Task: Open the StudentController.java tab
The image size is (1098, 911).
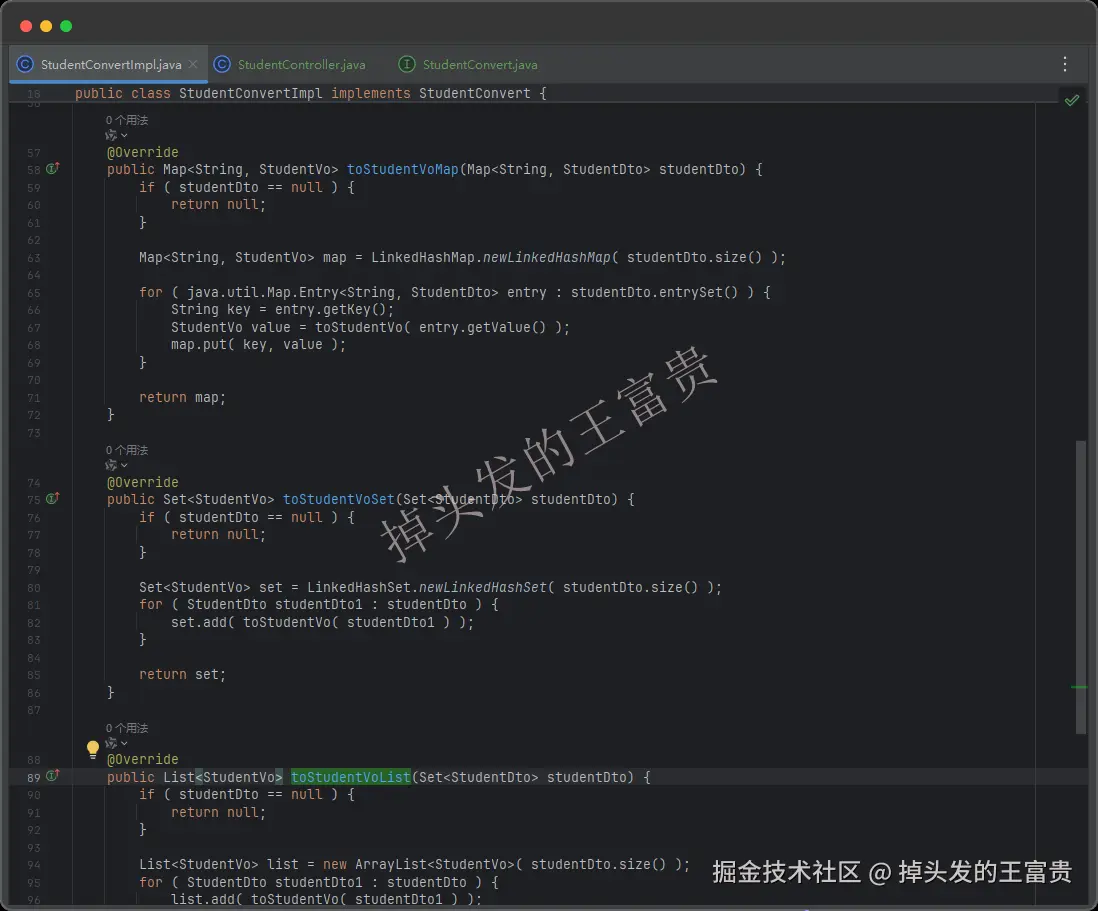Action: [x=301, y=64]
